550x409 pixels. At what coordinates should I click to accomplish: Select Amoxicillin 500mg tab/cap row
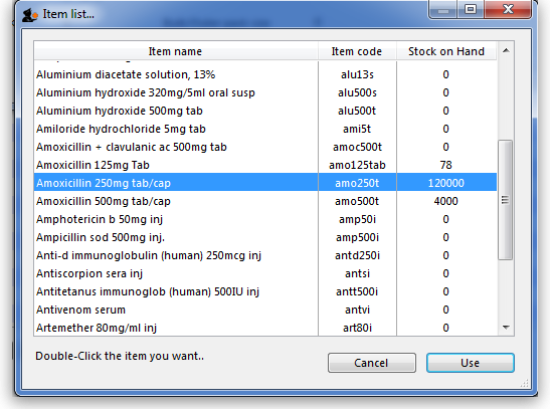pos(266,201)
